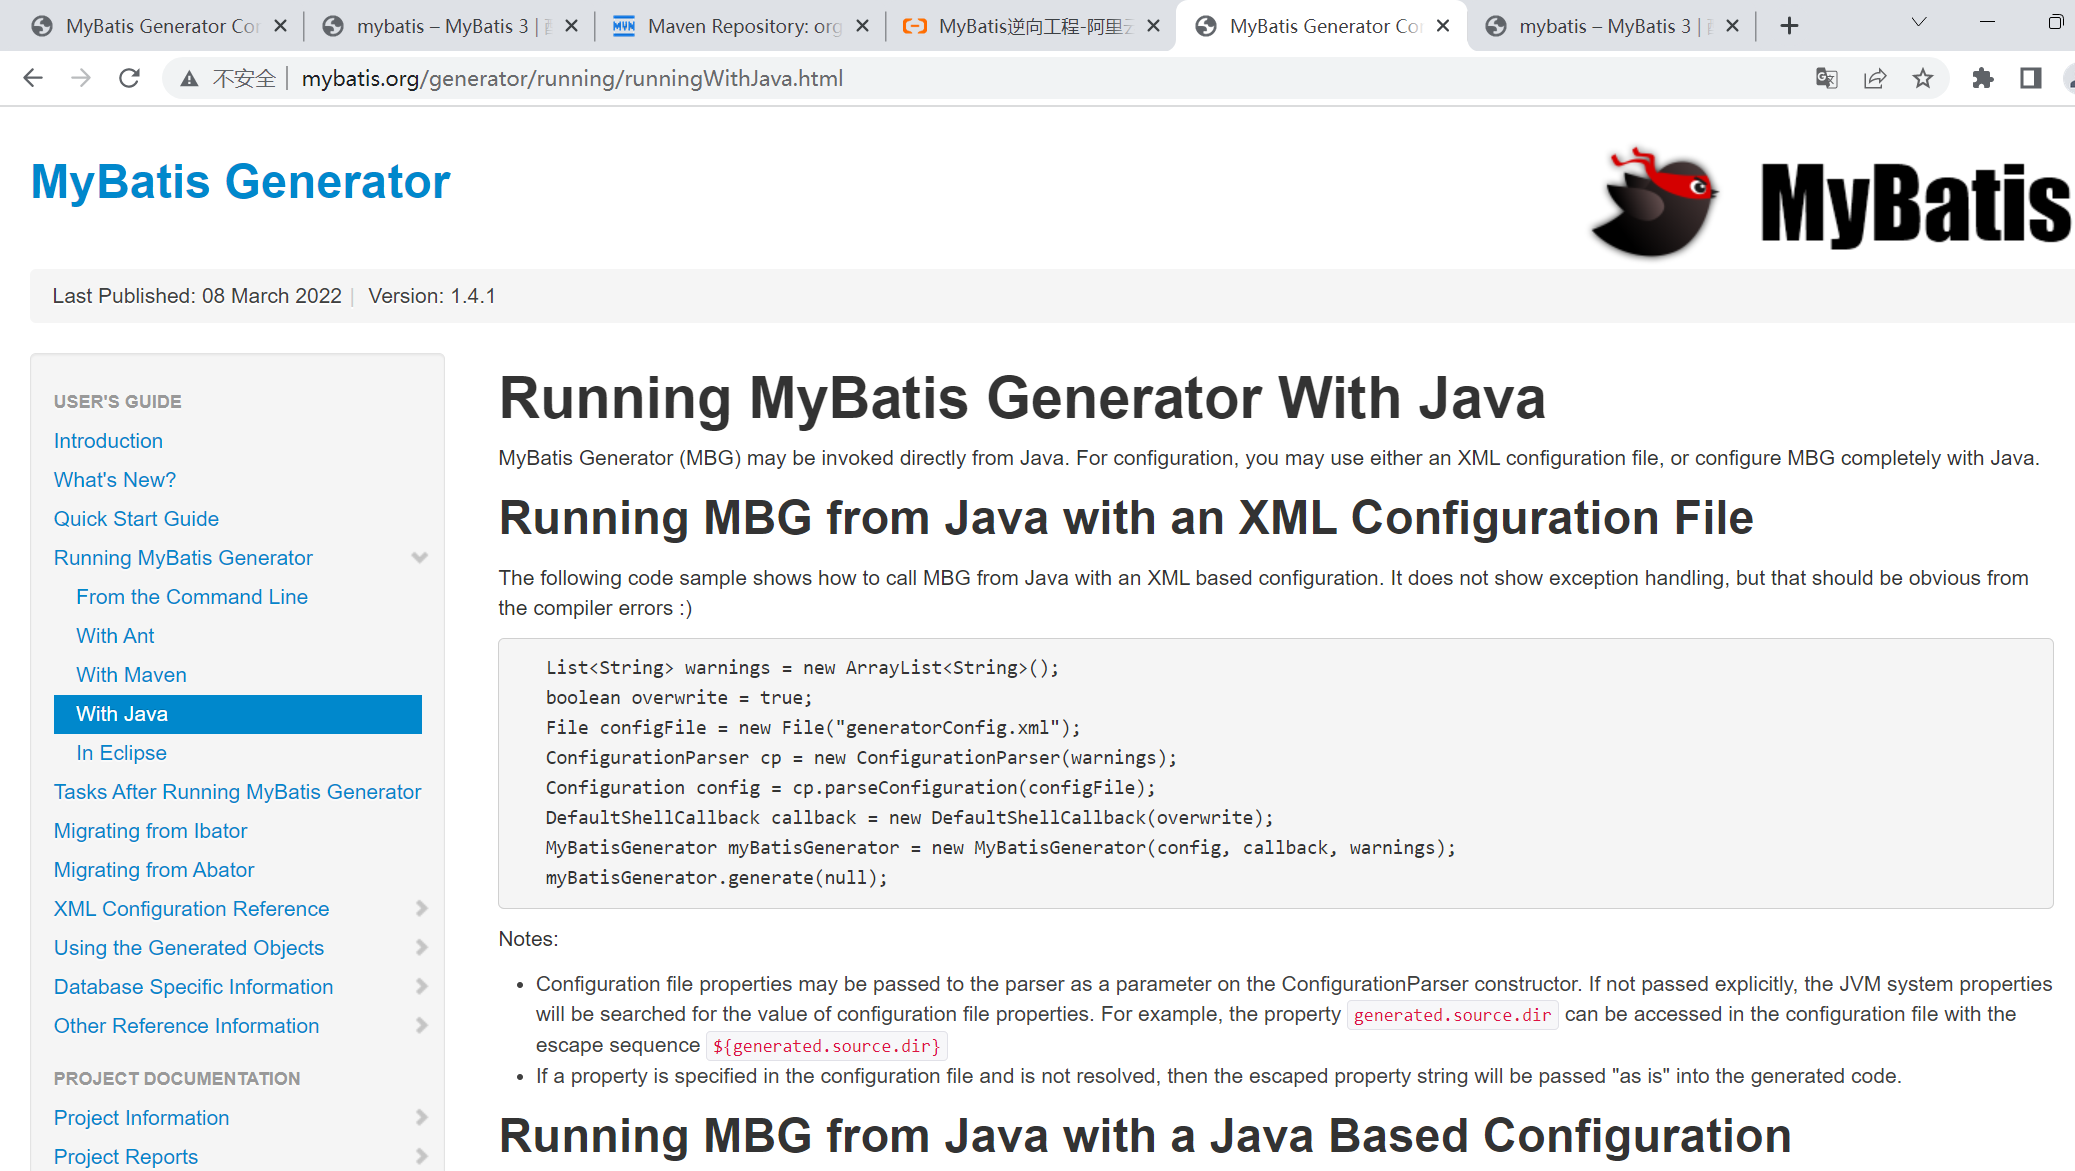Expand Using the Generated Objects submenu
The image size is (2075, 1171).
pyautogui.click(x=421, y=948)
